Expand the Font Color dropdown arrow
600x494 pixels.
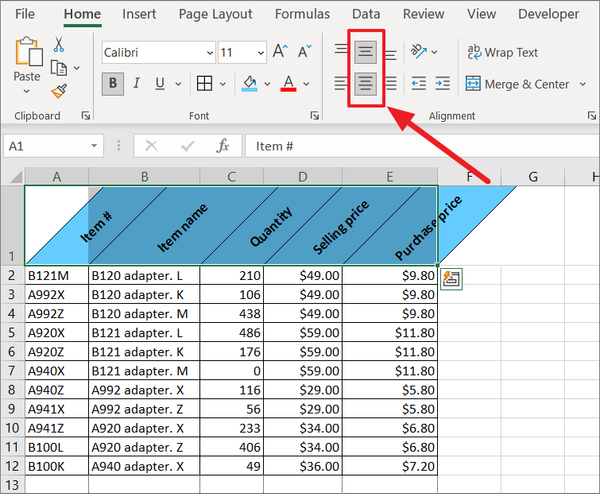(306, 83)
